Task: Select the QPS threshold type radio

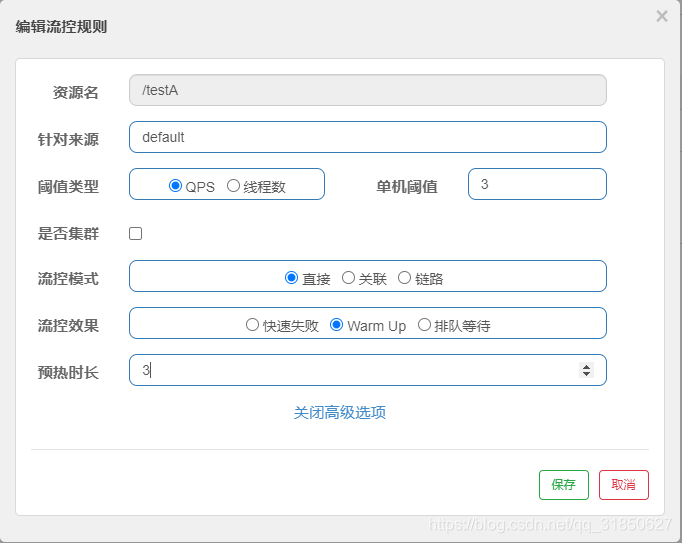Action: (x=175, y=186)
